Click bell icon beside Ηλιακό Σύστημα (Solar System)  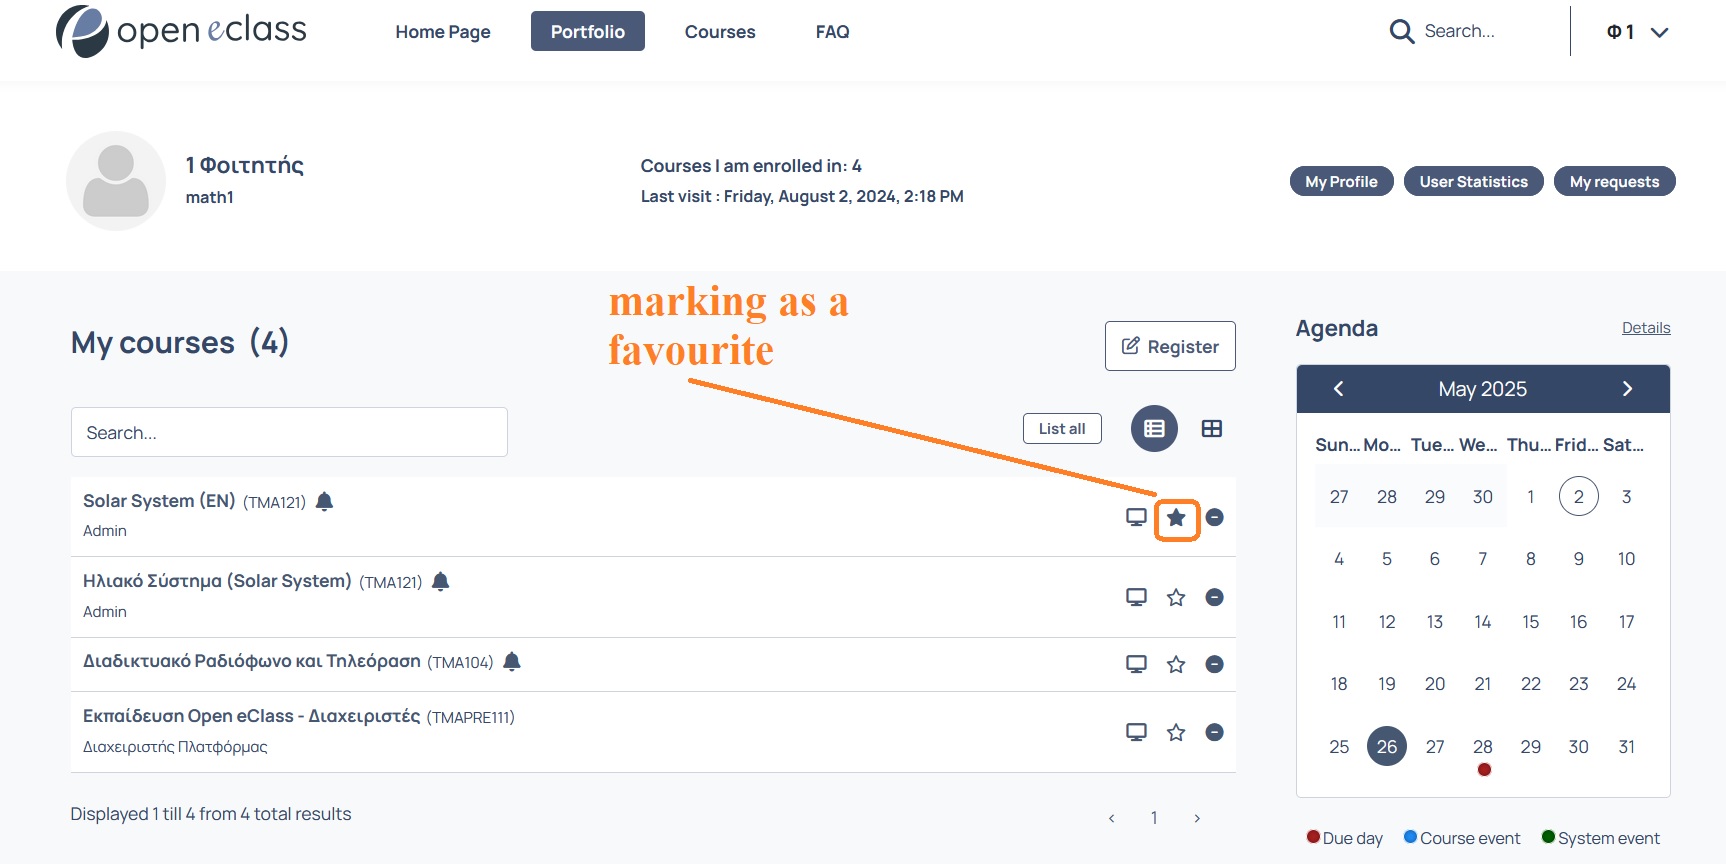tap(440, 581)
